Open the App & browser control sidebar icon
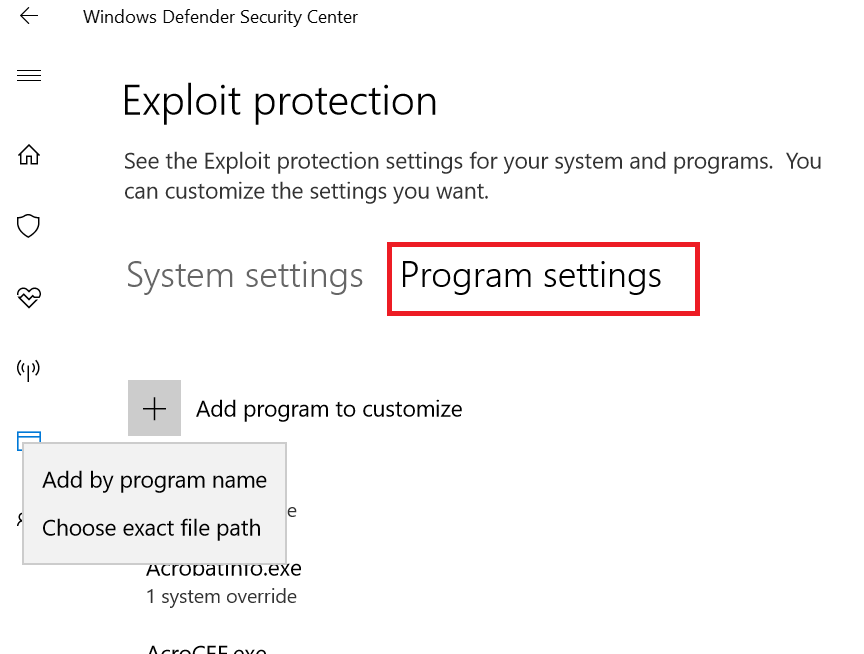864x654 pixels. click(x=28, y=440)
